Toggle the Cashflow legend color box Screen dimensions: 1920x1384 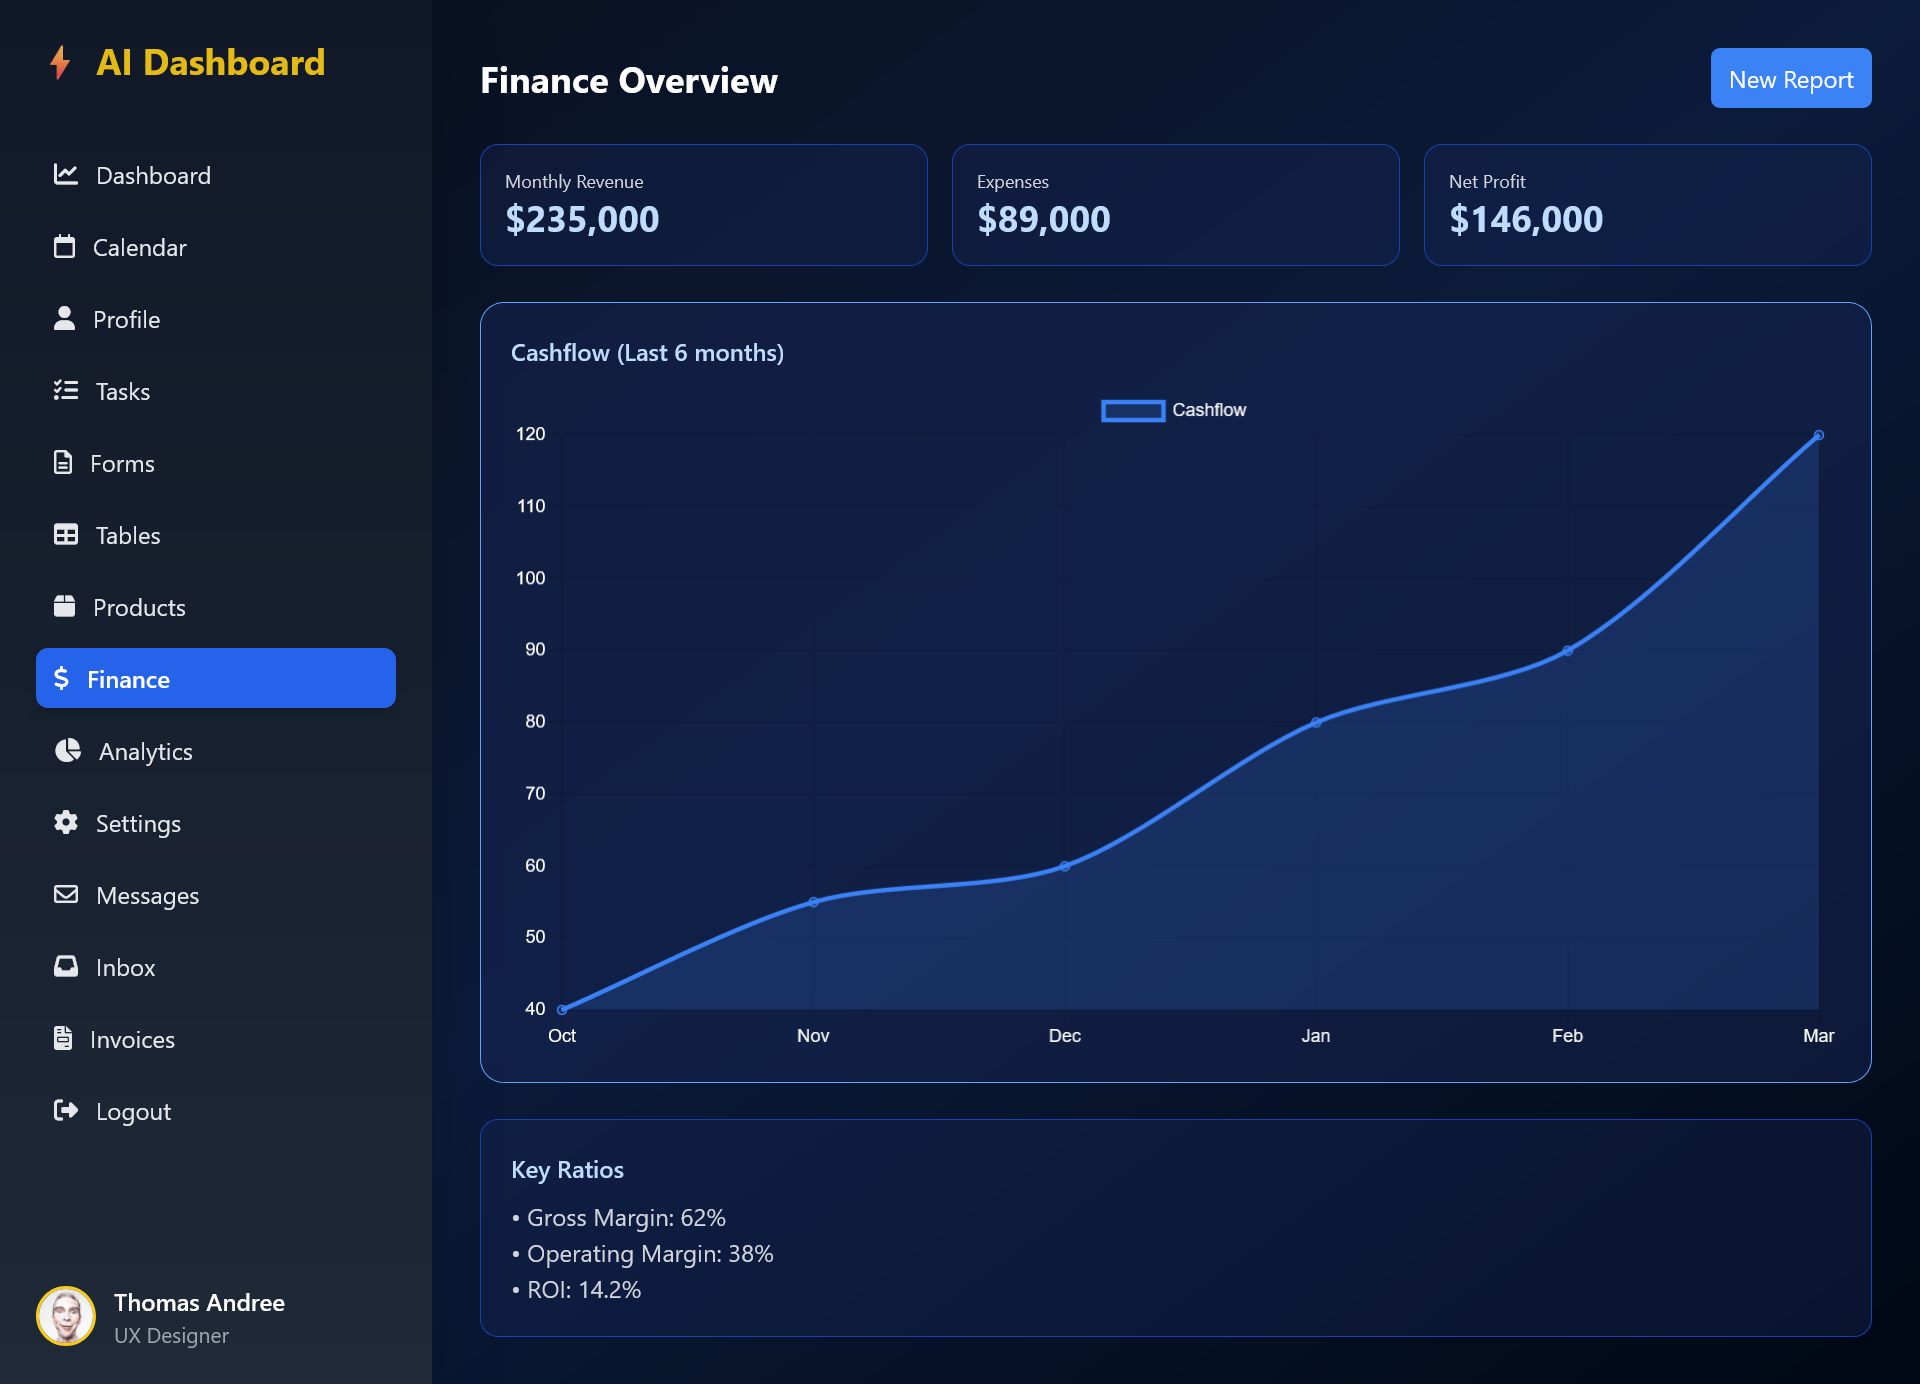[1133, 410]
